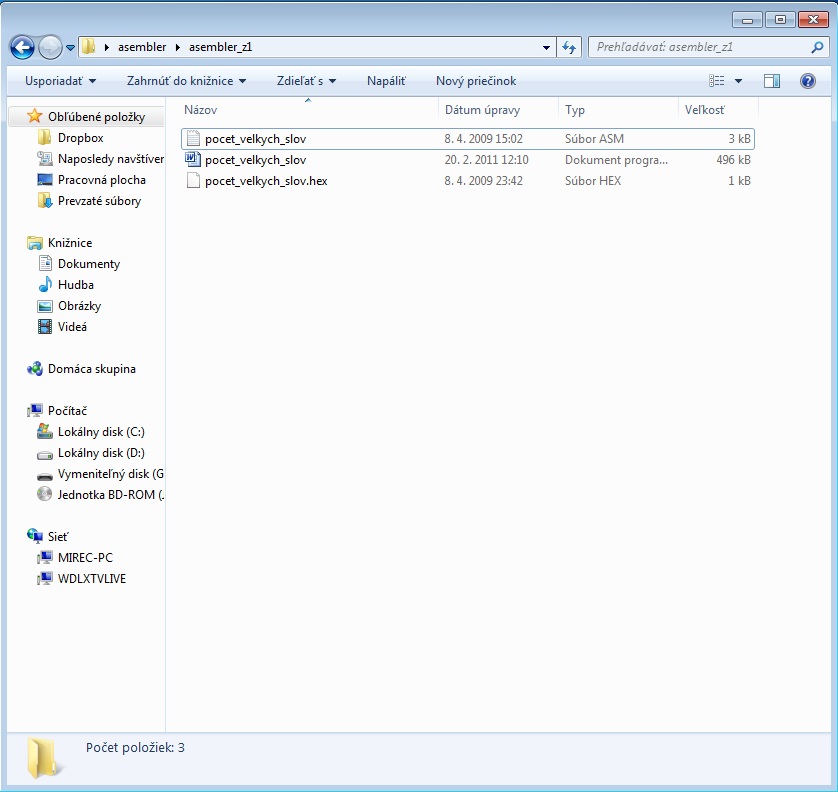This screenshot has height=792, width=838.
Task: Click type Súbor ASM
Action: click(x=594, y=139)
